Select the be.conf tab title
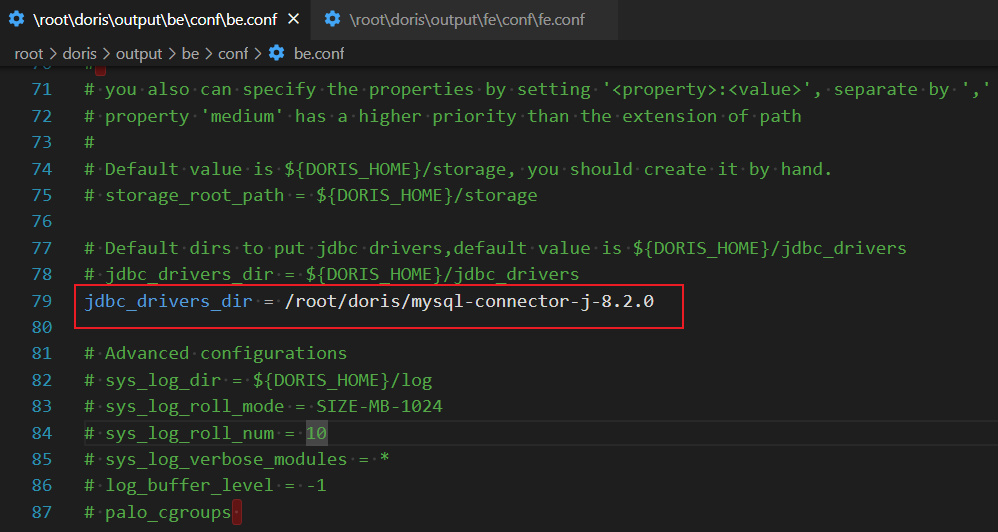The height and width of the screenshot is (532, 998). pyautogui.click(x=154, y=19)
